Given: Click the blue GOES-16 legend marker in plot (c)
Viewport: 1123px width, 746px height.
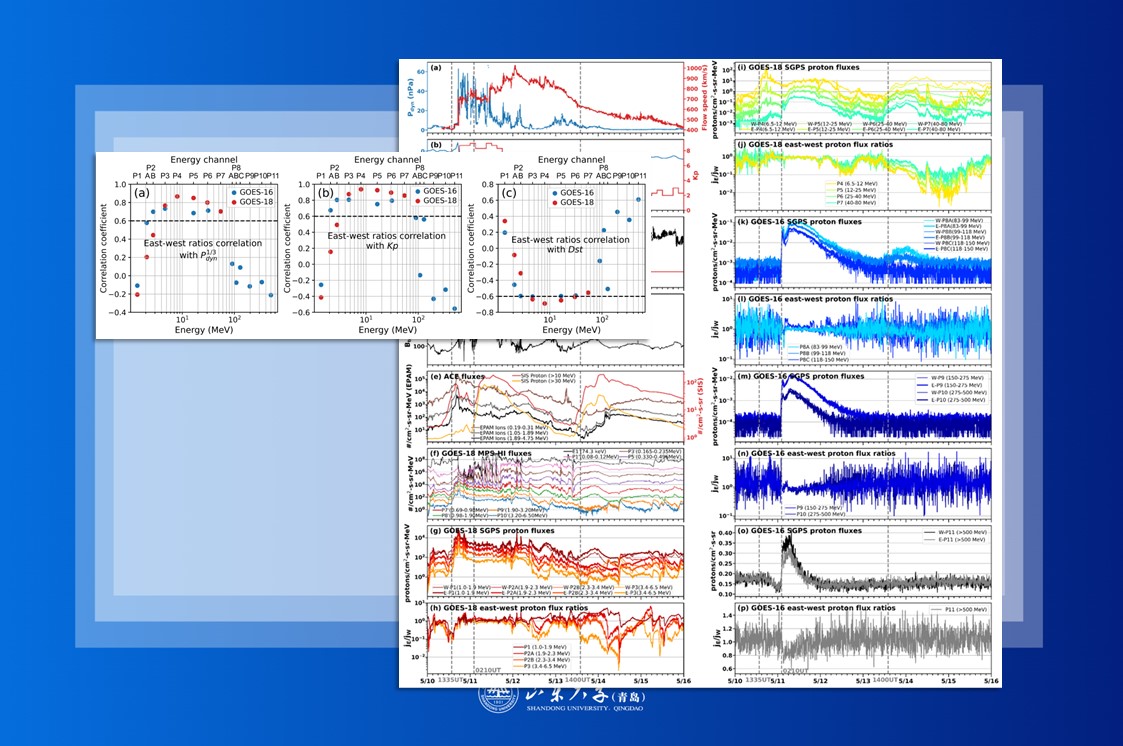Looking at the screenshot, I should tap(555, 191).
